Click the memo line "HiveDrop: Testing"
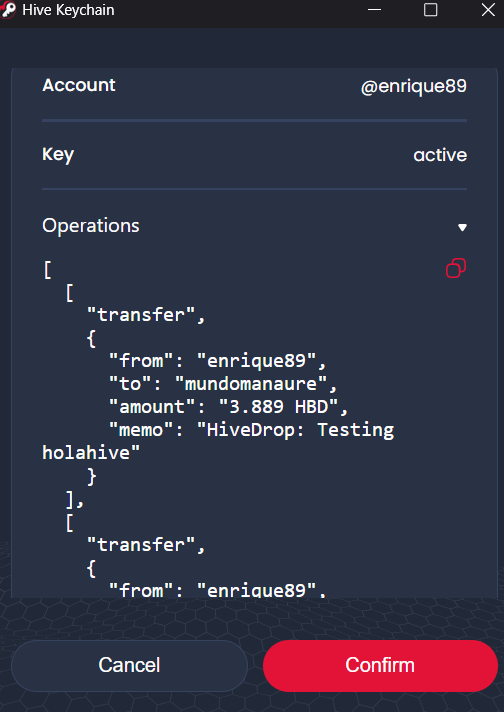Viewport: 504px width, 712px height. tap(295, 430)
